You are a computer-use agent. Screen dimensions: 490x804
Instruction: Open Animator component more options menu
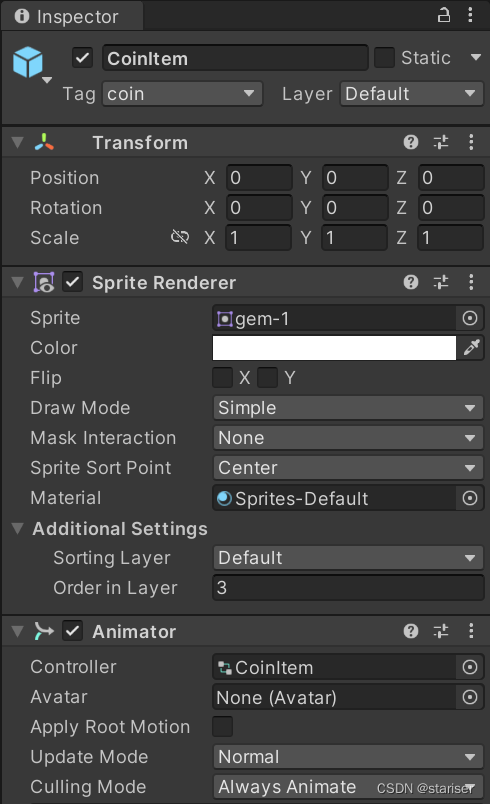point(471,631)
